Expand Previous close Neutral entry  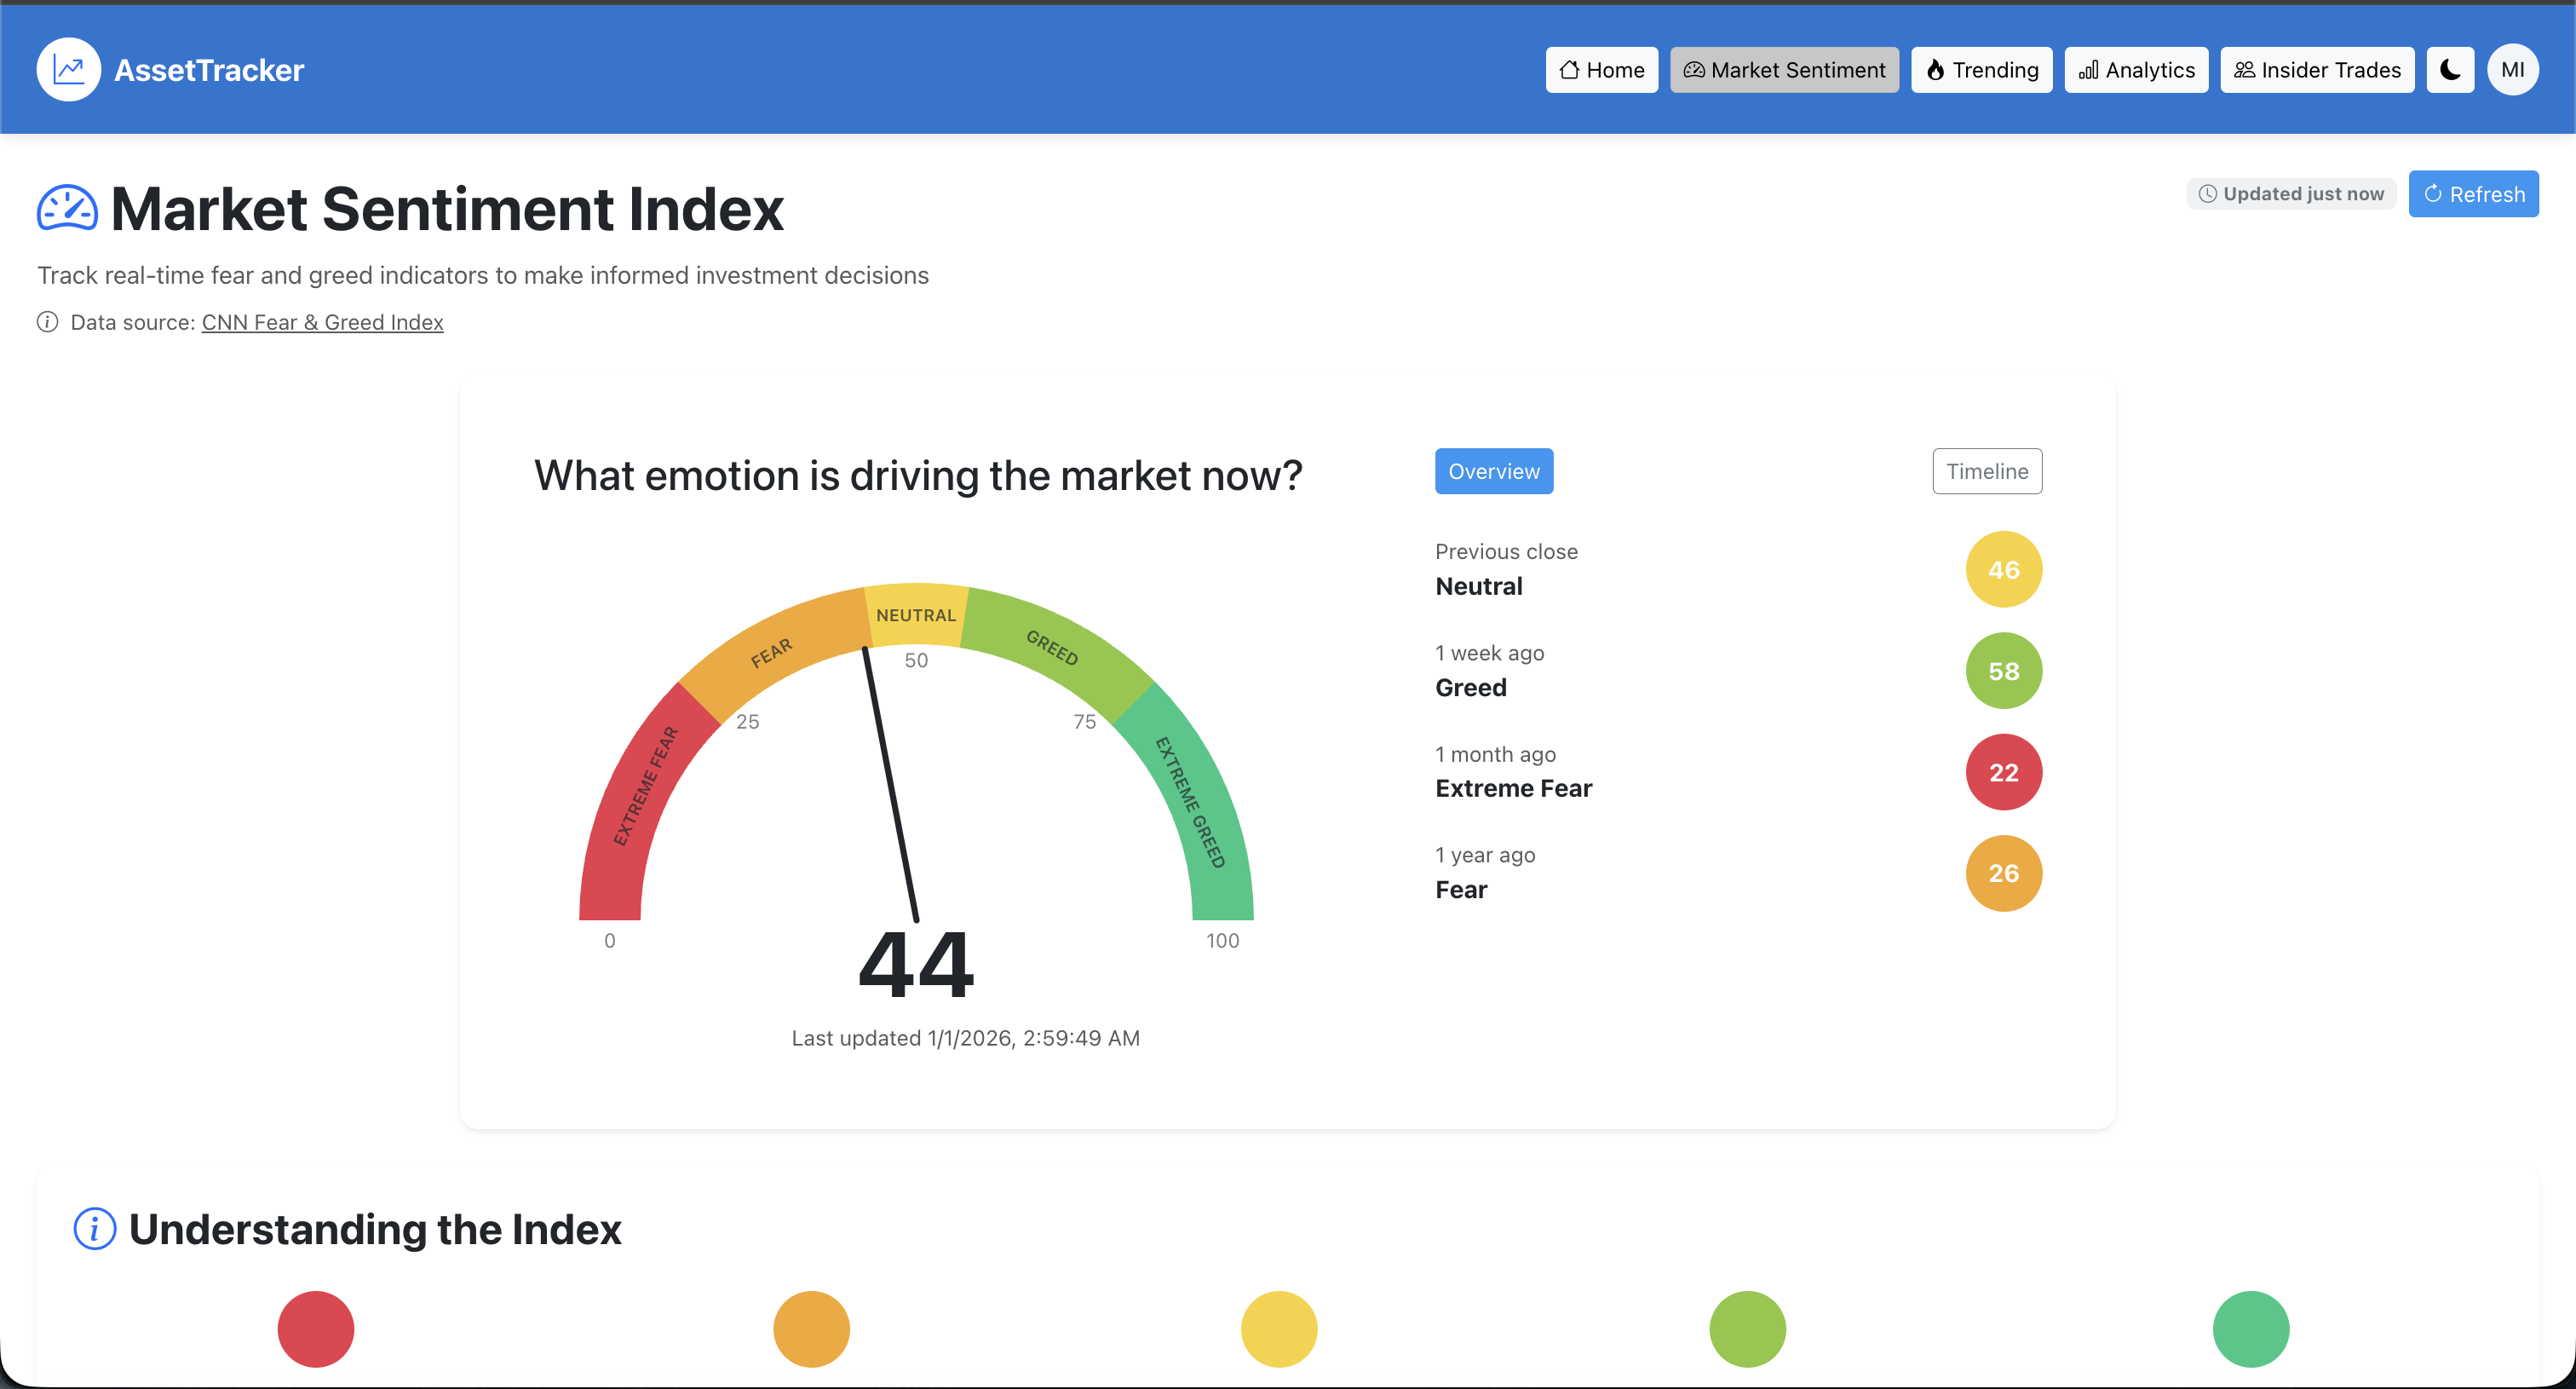tap(1506, 570)
